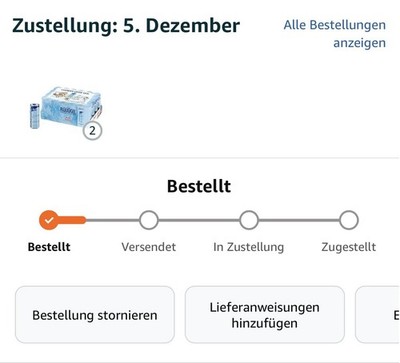Click the In Zustellung status label
The image size is (400, 363).
249,247
